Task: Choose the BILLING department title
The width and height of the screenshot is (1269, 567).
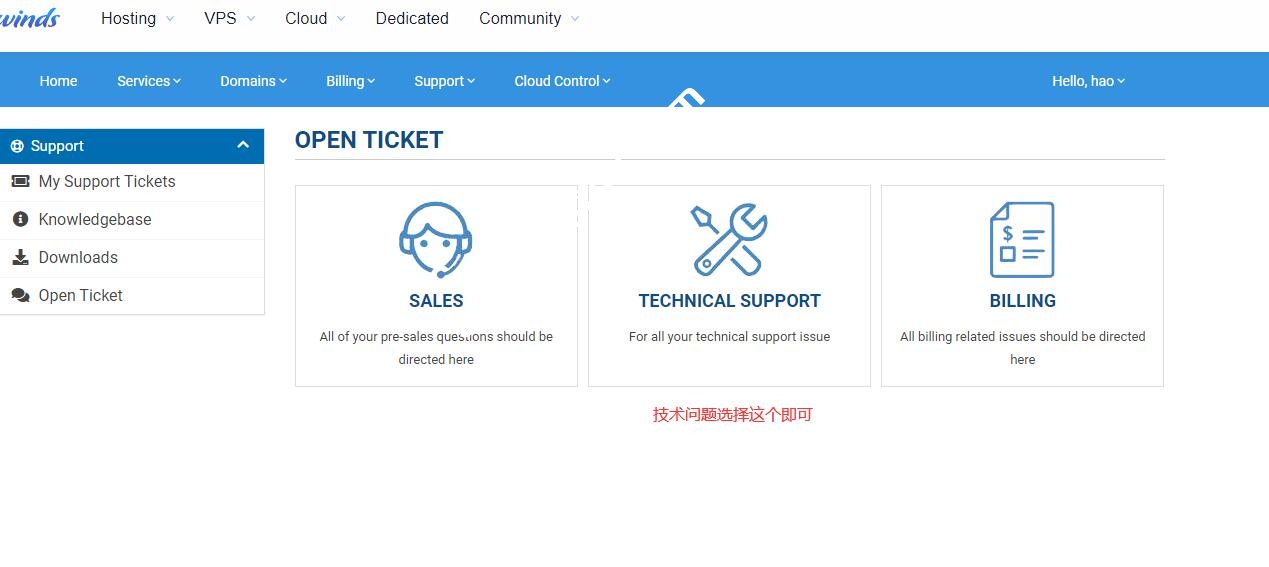Action: tap(1022, 300)
